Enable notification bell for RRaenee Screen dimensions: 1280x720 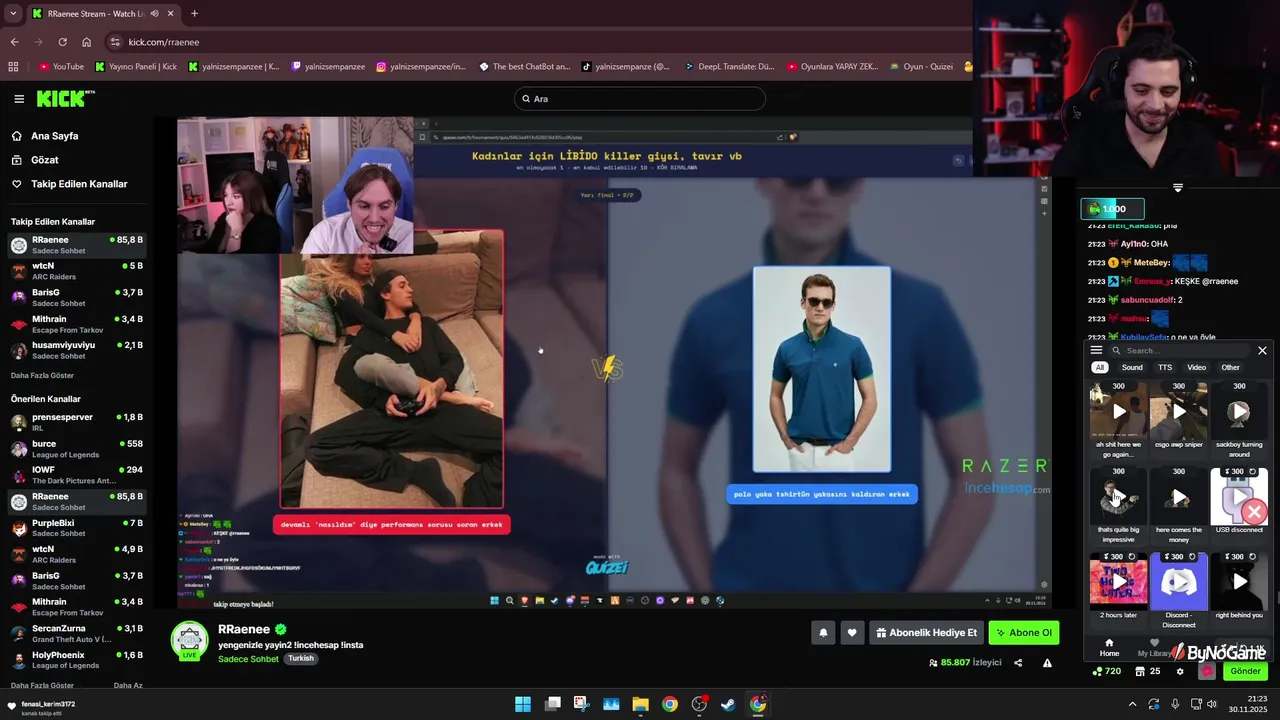[823, 633]
